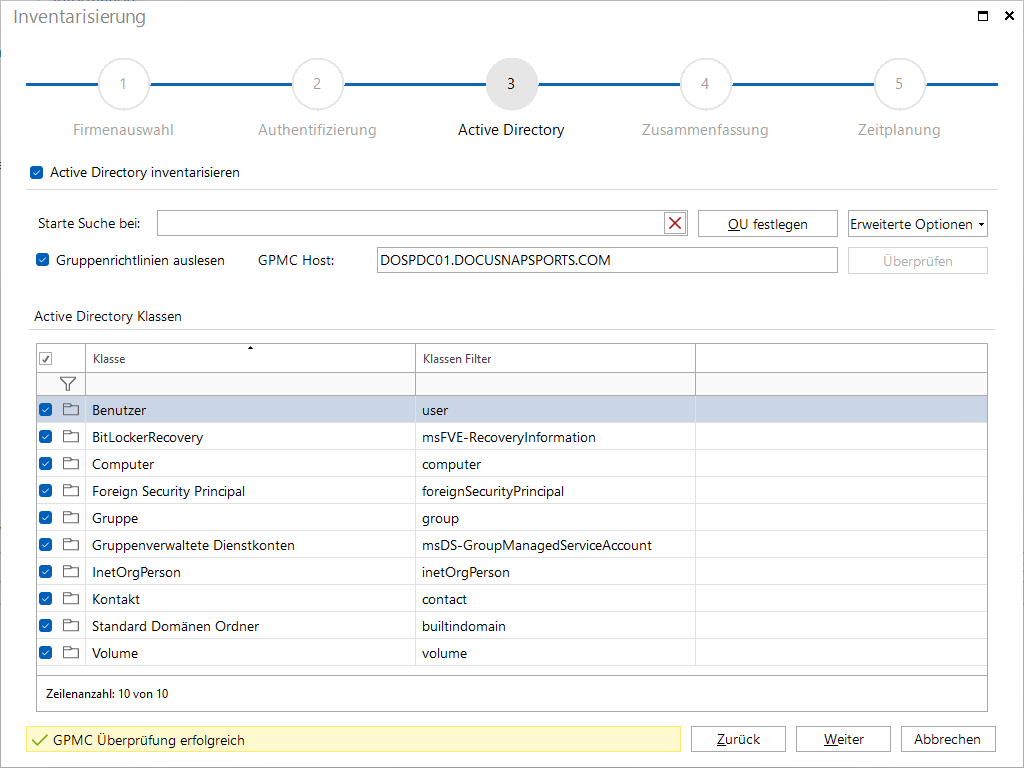The width and height of the screenshot is (1024, 768).
Task: Toggle Gruppenrichtlinien auslesen checkbox
Action: tap(42, 260)
